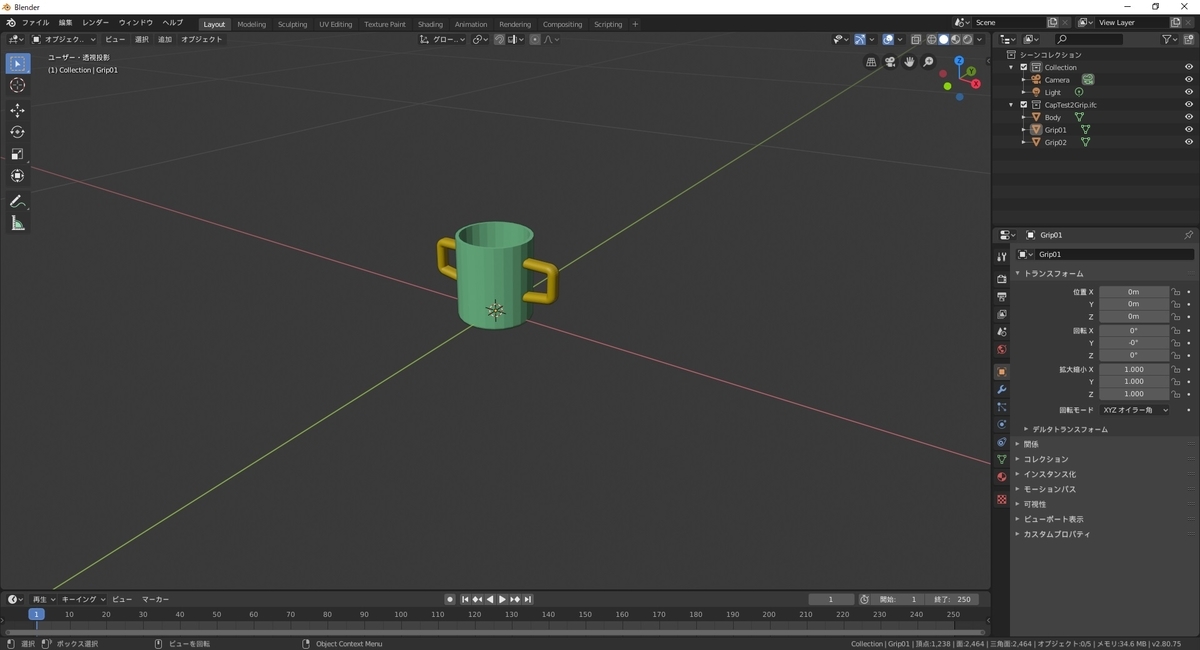This screenshot has width=1200, height=650.
Task: Expand the コレクション properties section
Action: 1045,459
